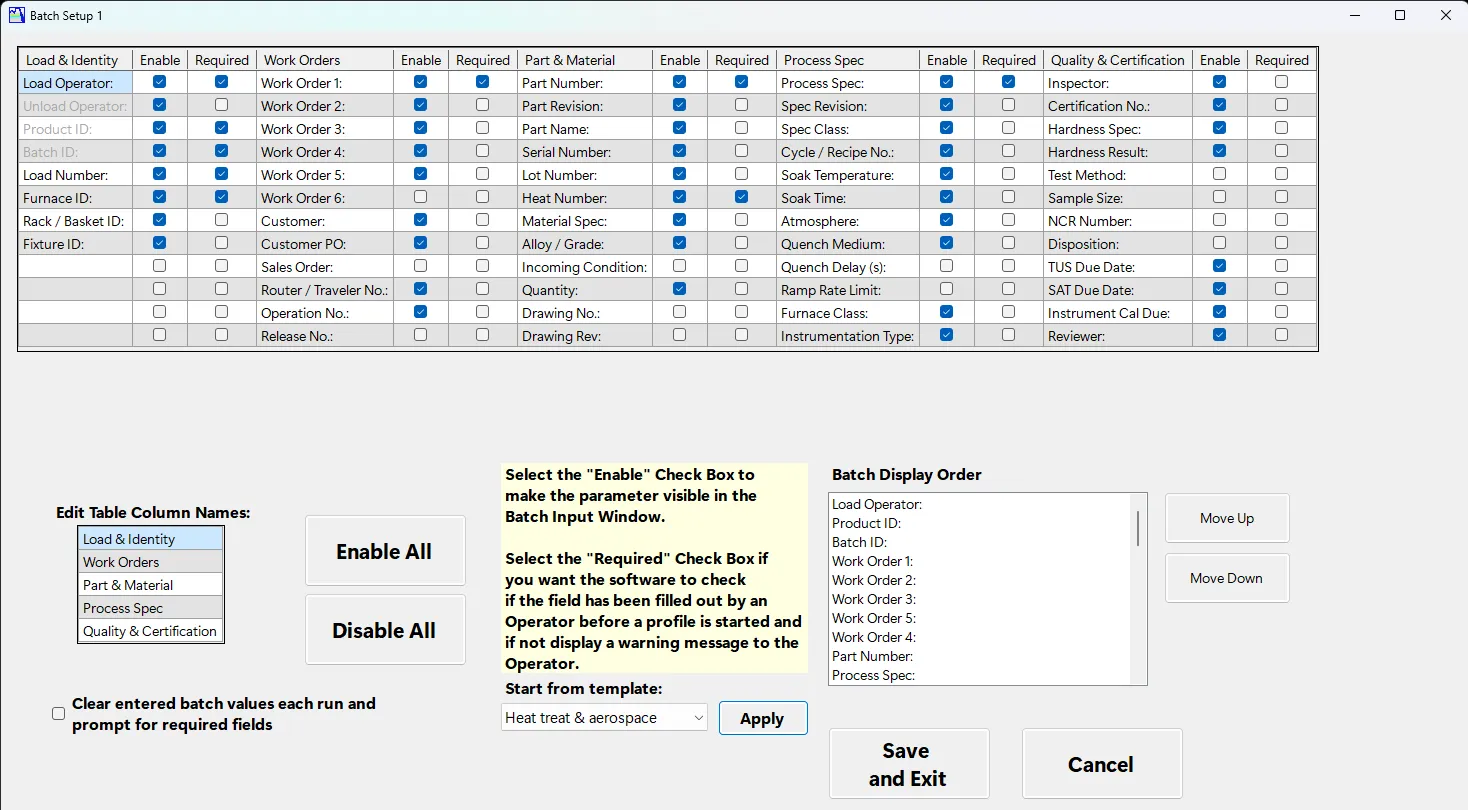
Task: Toggle Enable checkbox for NCR Number
Action: [x=1219, y=220]
